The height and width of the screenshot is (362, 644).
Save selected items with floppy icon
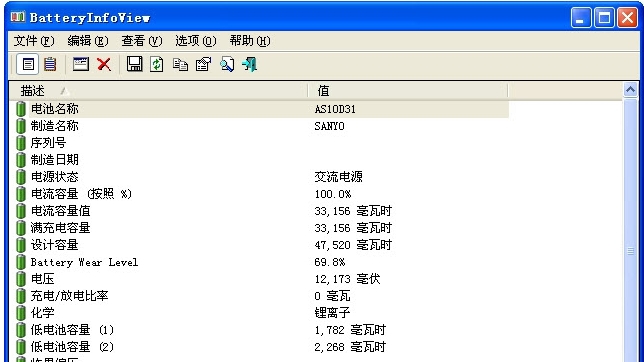(x=134, y=64)
